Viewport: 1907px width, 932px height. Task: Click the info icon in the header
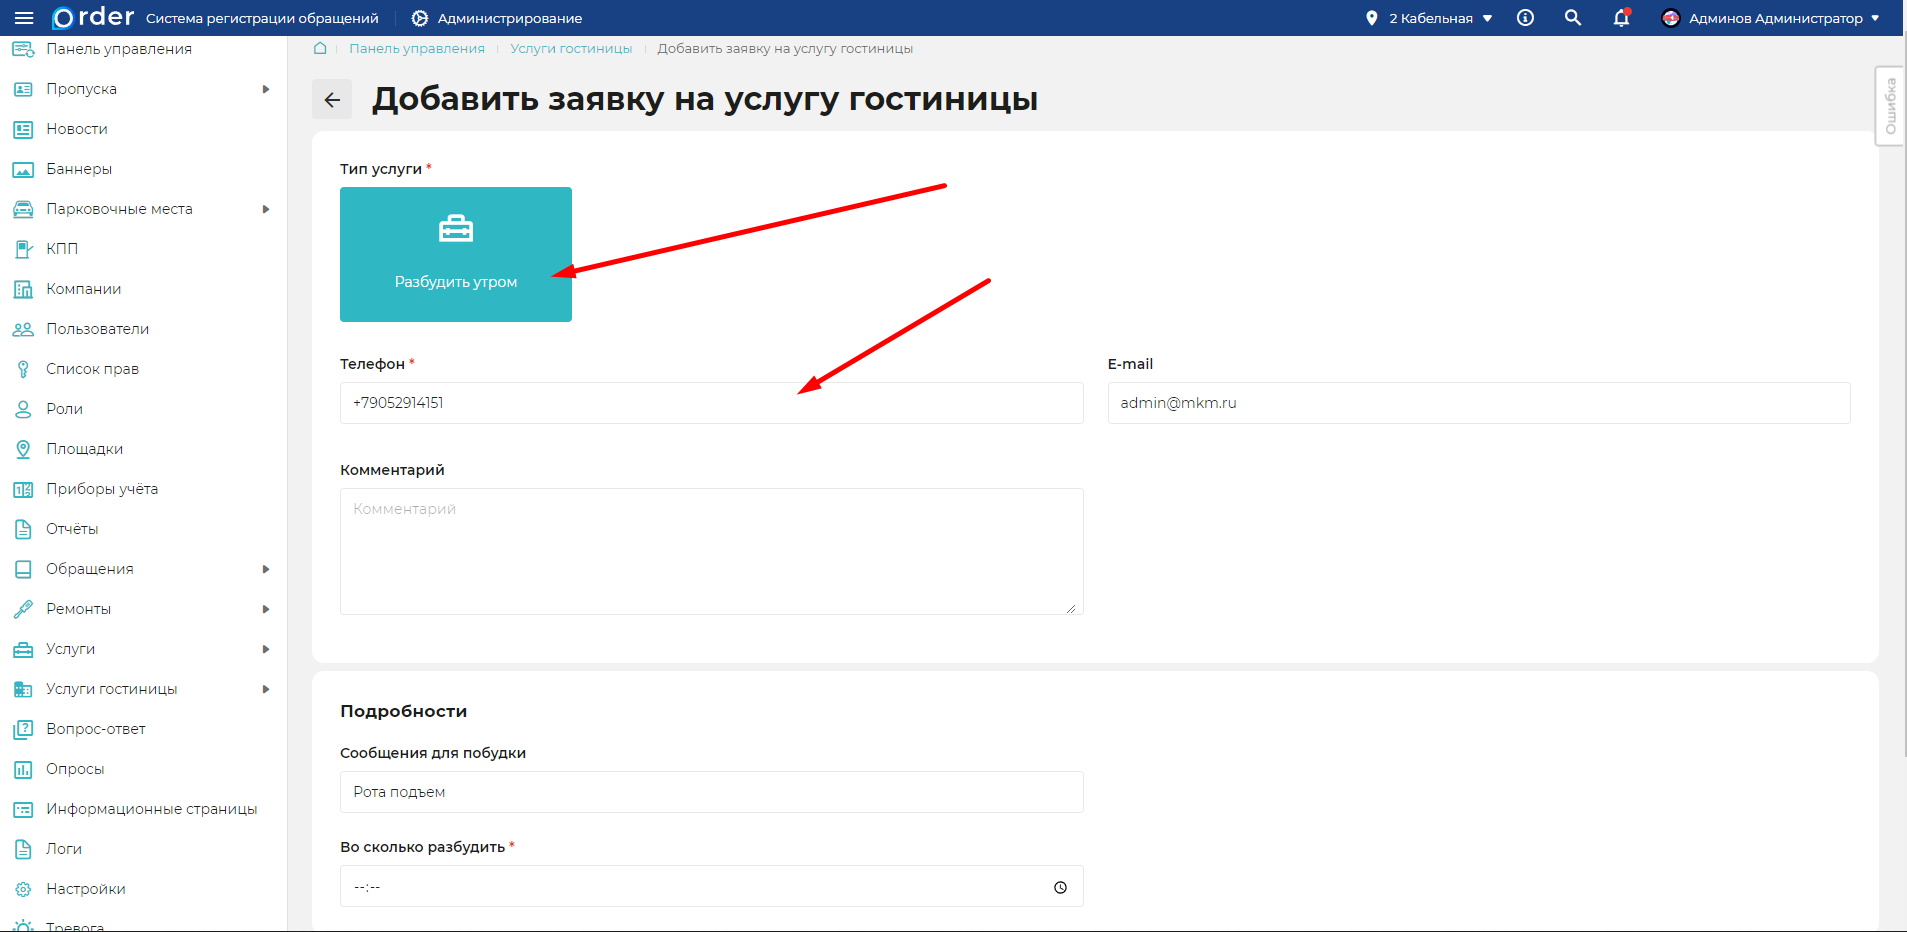click(1524, 17)
